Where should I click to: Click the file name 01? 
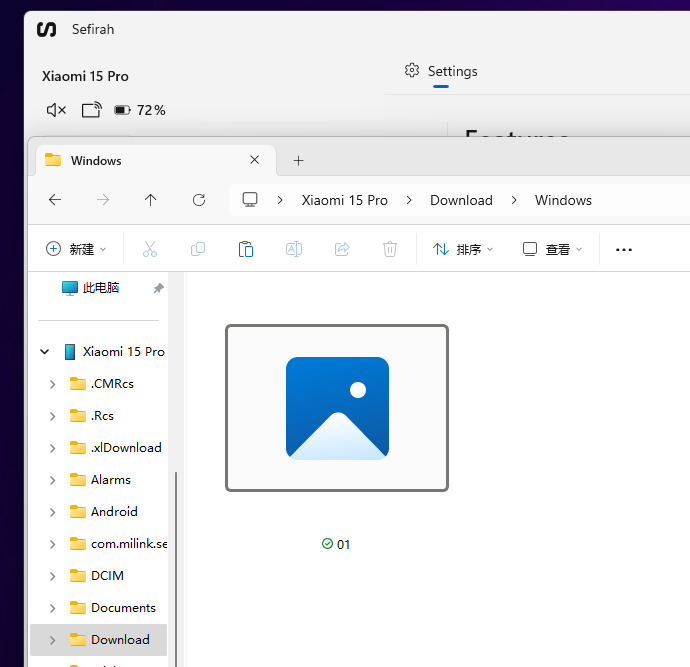point(343,545)
